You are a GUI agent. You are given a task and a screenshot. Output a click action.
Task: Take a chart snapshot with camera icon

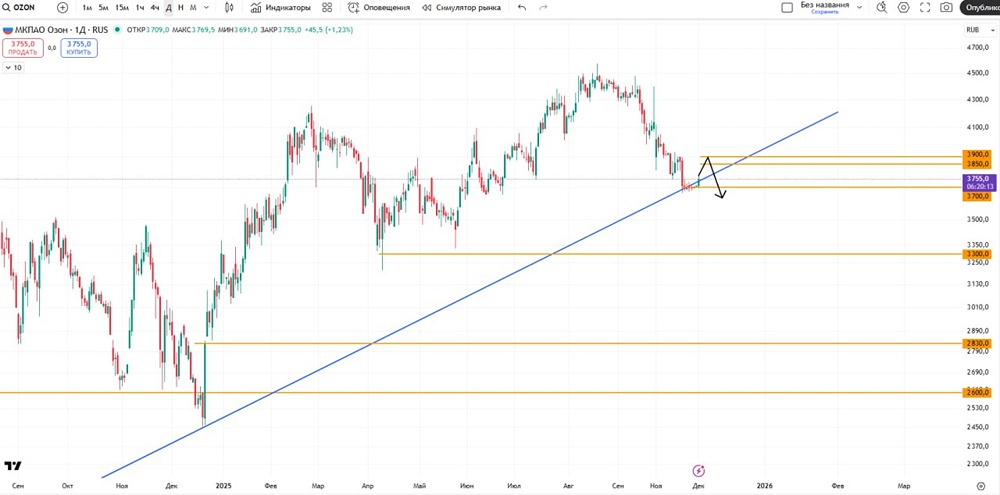click(946, 8)
